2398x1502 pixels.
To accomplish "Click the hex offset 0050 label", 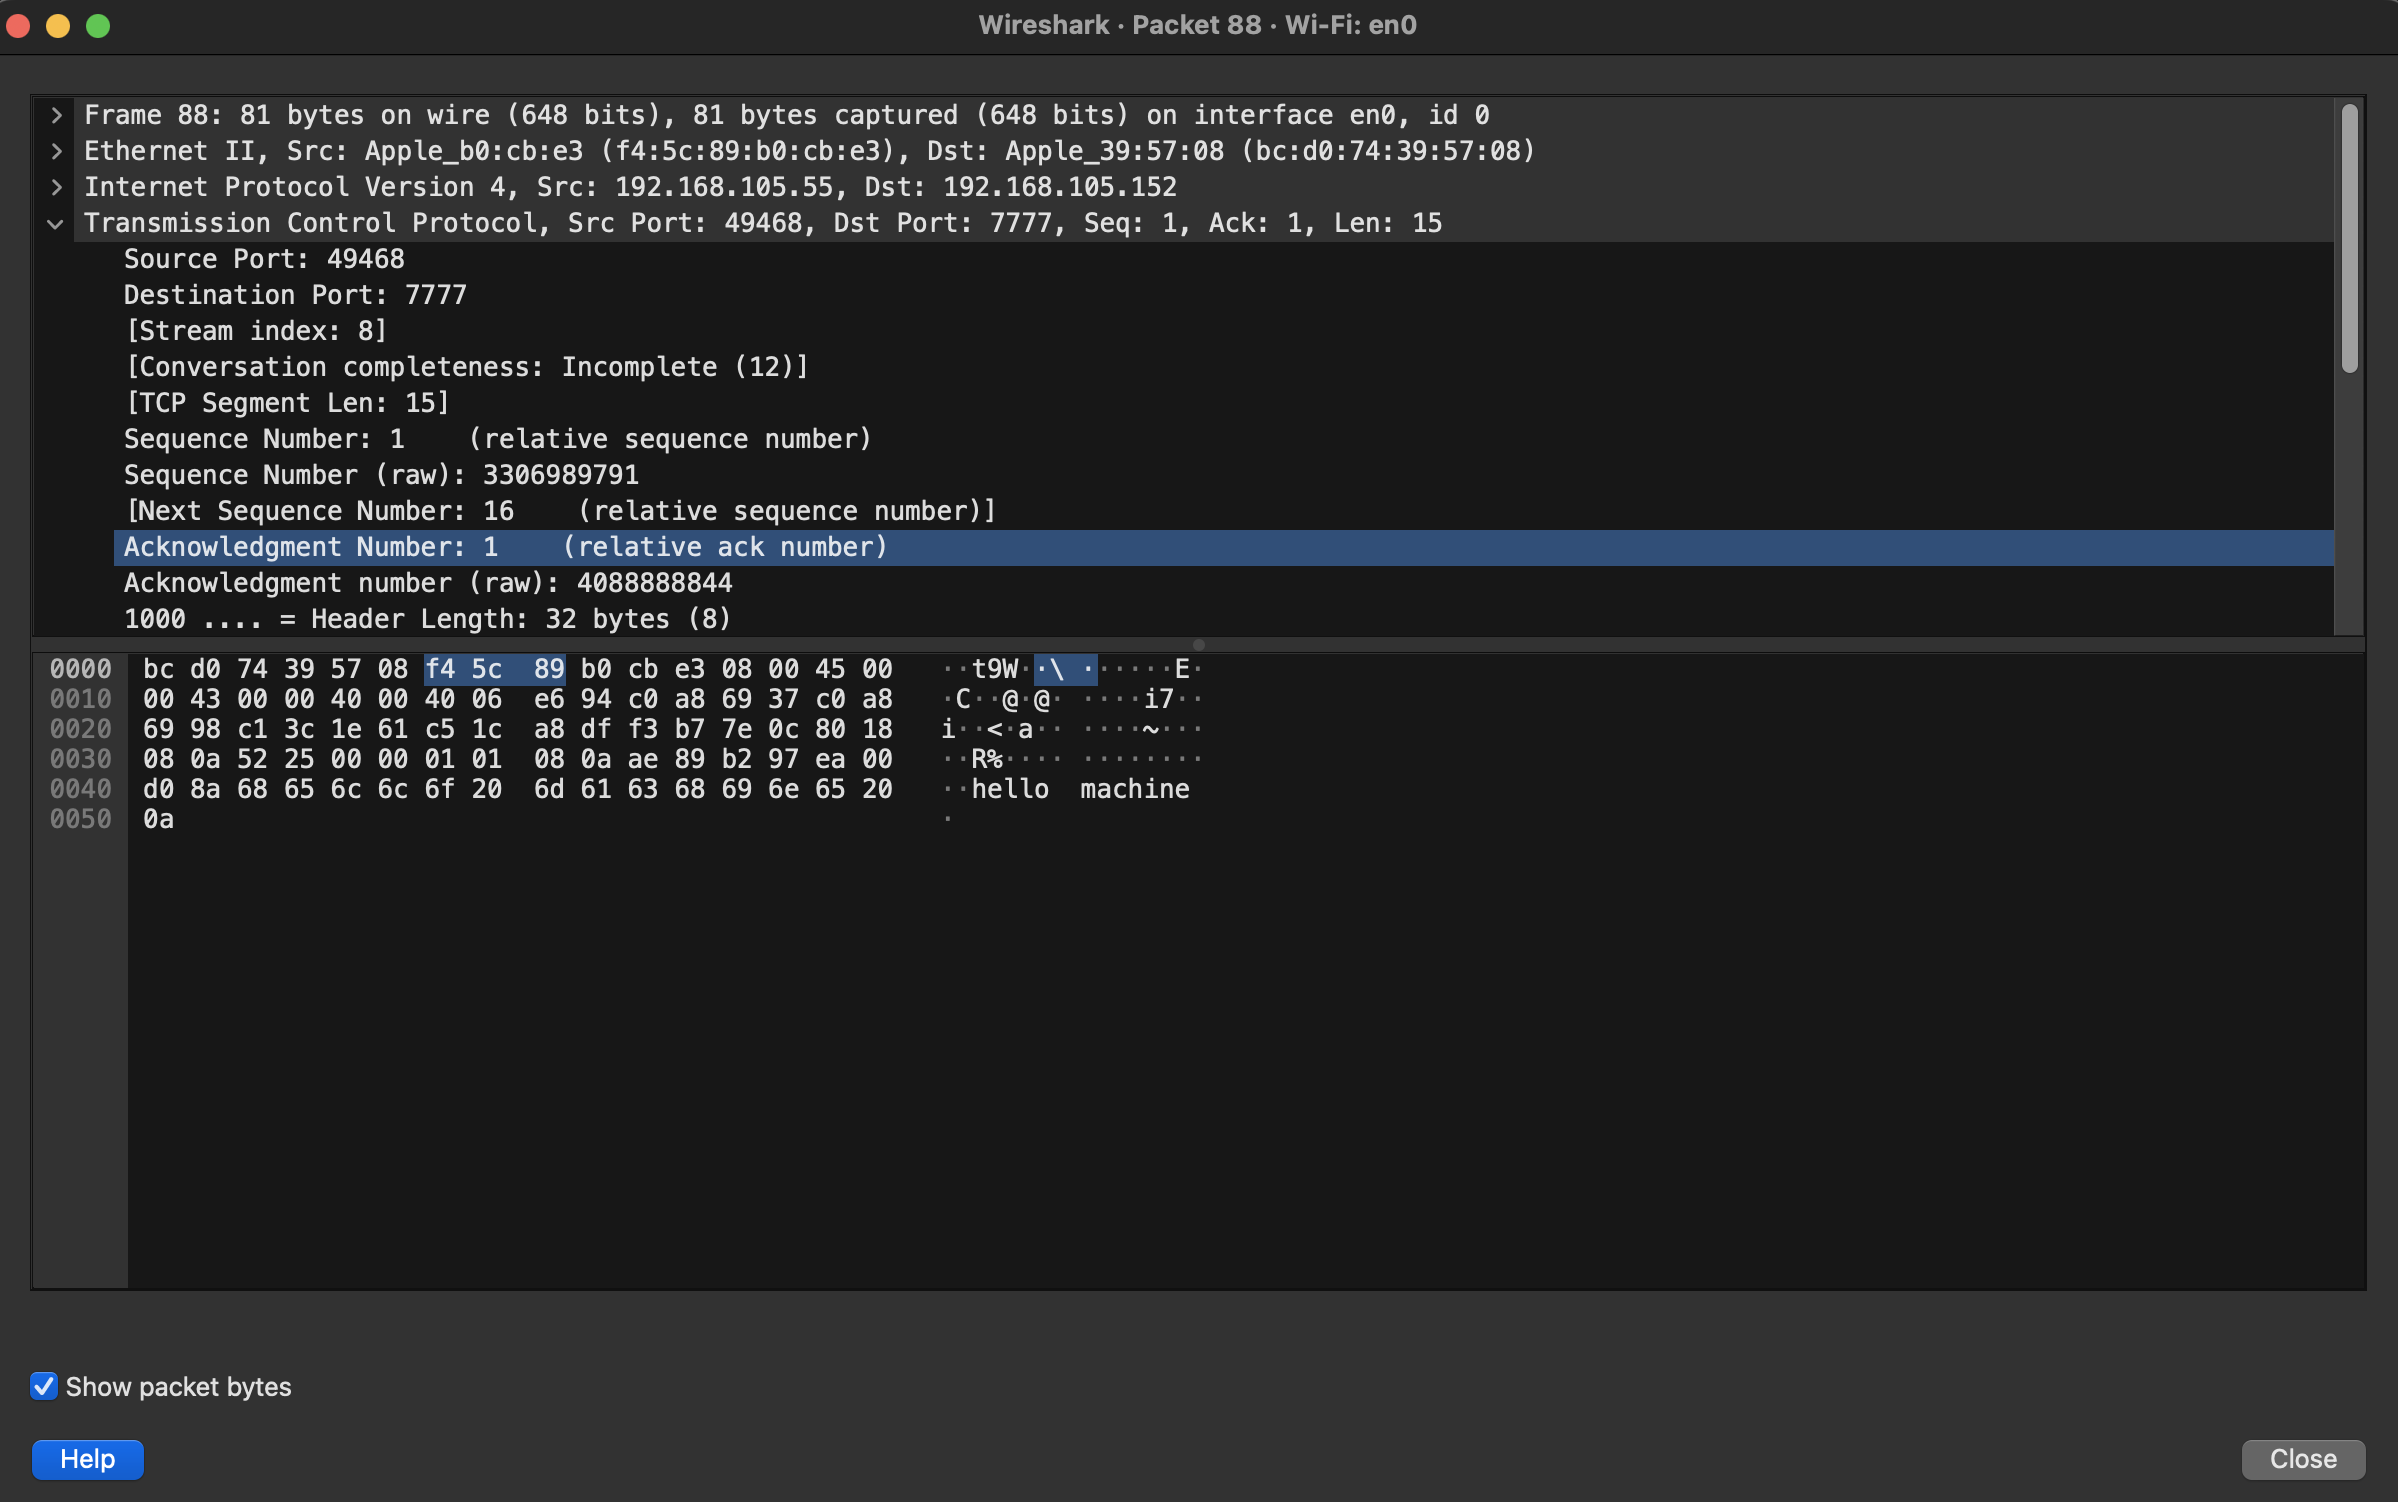I will coord(81,819).
